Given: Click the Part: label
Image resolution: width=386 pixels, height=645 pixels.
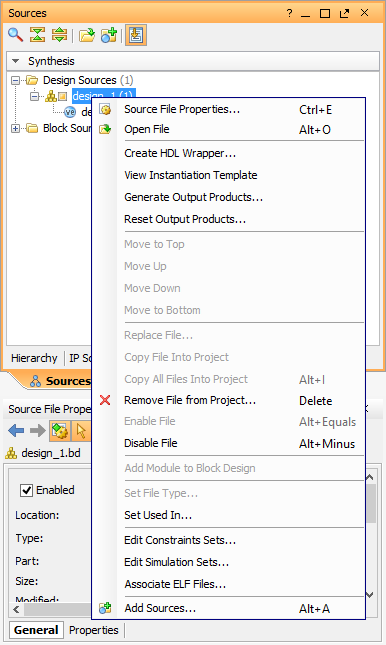Looking at the screenshot, I should click(x=27, y=561).
